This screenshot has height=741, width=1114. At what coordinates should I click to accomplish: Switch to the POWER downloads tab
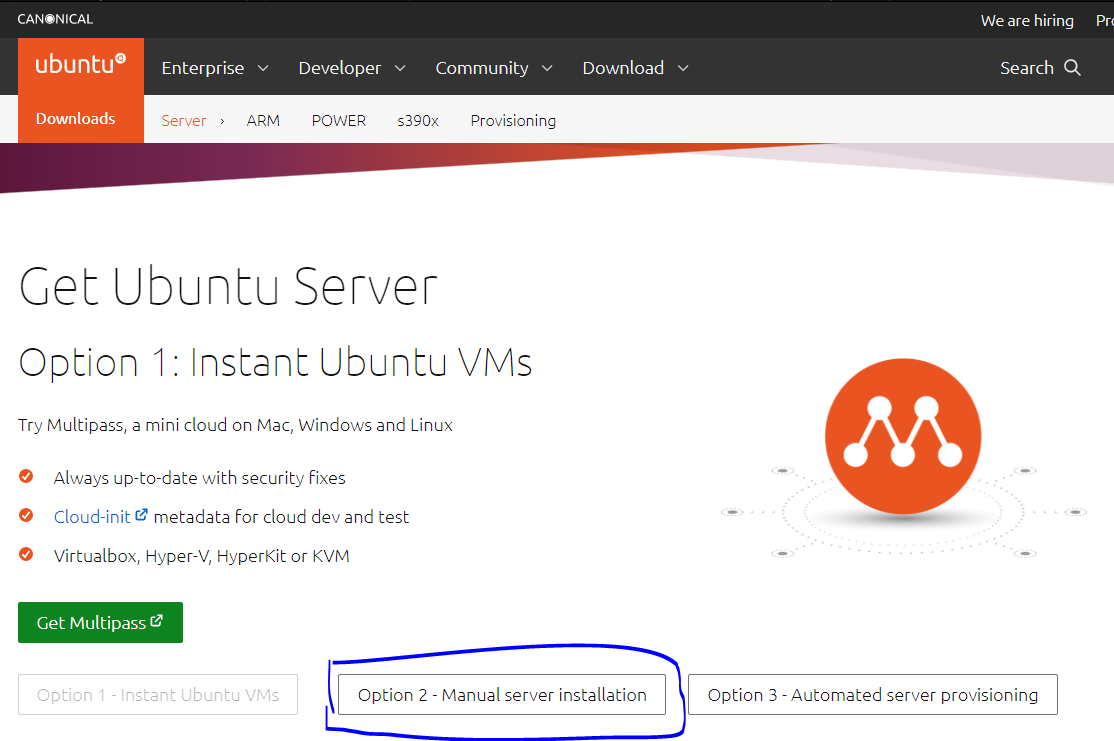point(338,121)
